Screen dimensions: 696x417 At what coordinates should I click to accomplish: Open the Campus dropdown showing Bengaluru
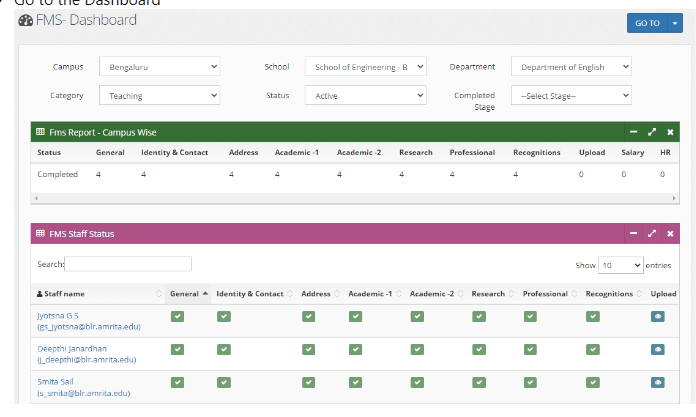tap(159, 67)
